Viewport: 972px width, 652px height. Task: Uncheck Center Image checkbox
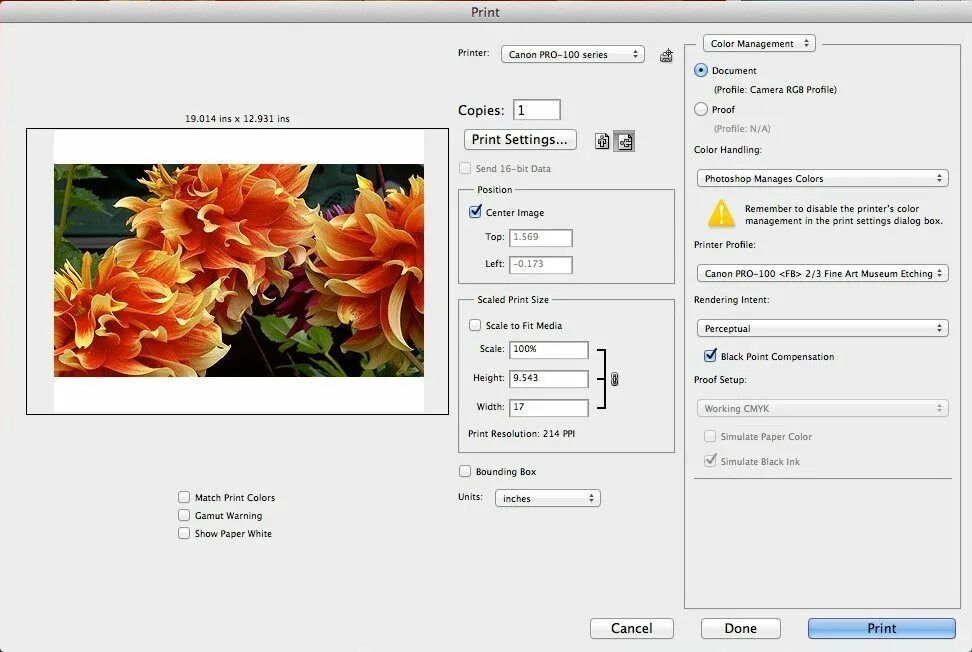(x=475, y=212)
